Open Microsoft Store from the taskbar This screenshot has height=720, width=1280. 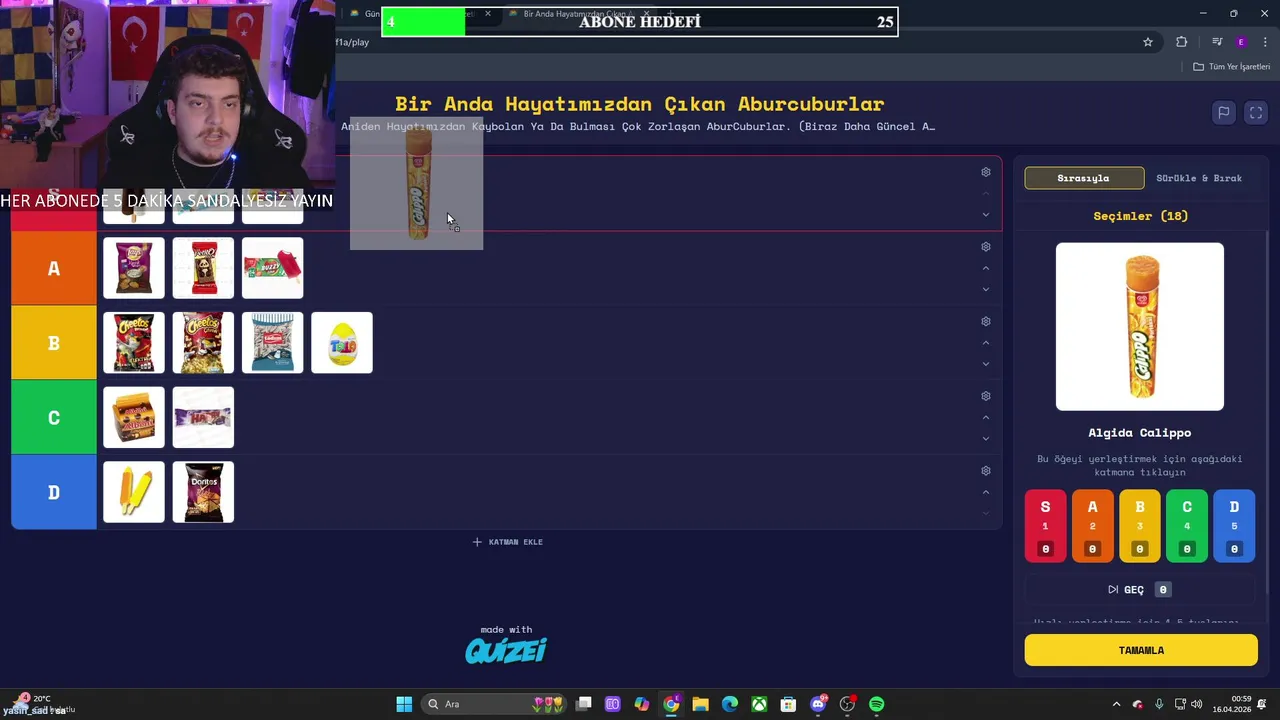[x=788, y=704]
